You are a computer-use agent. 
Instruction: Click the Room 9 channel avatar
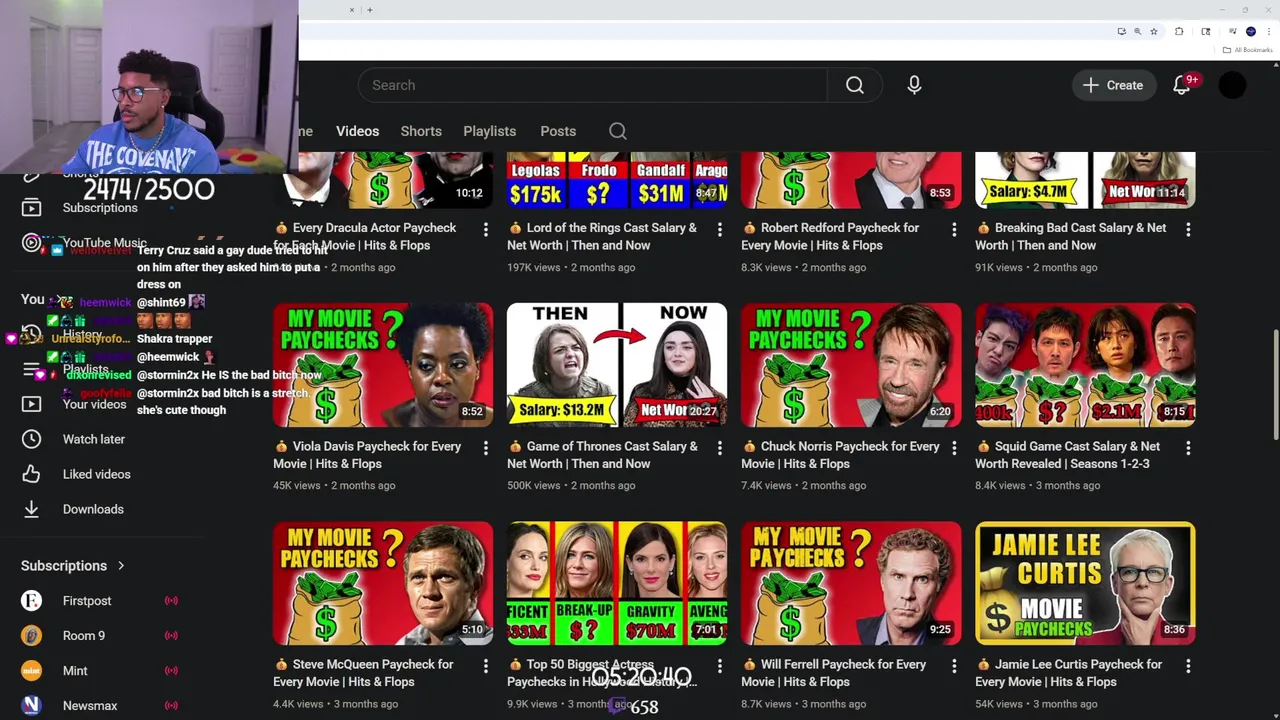pyautogui.click(x=31, y=636)
